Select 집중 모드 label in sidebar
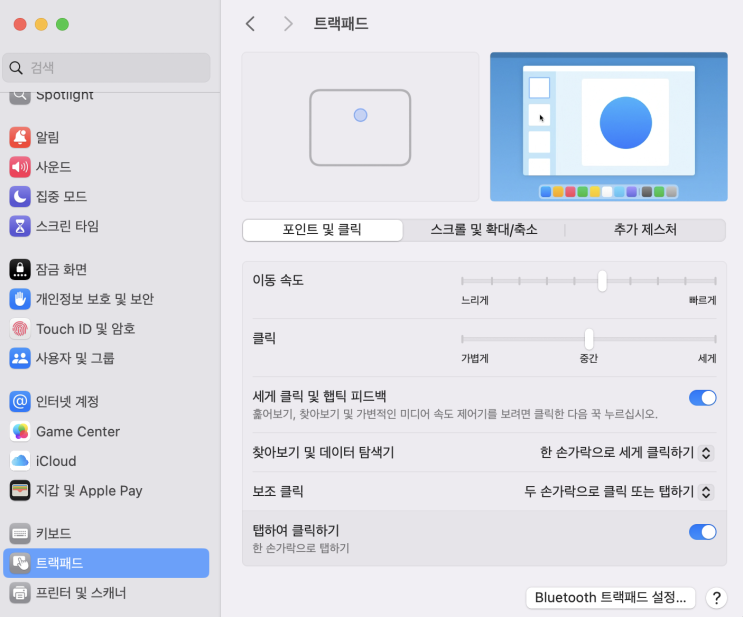 tap(62, 197)
